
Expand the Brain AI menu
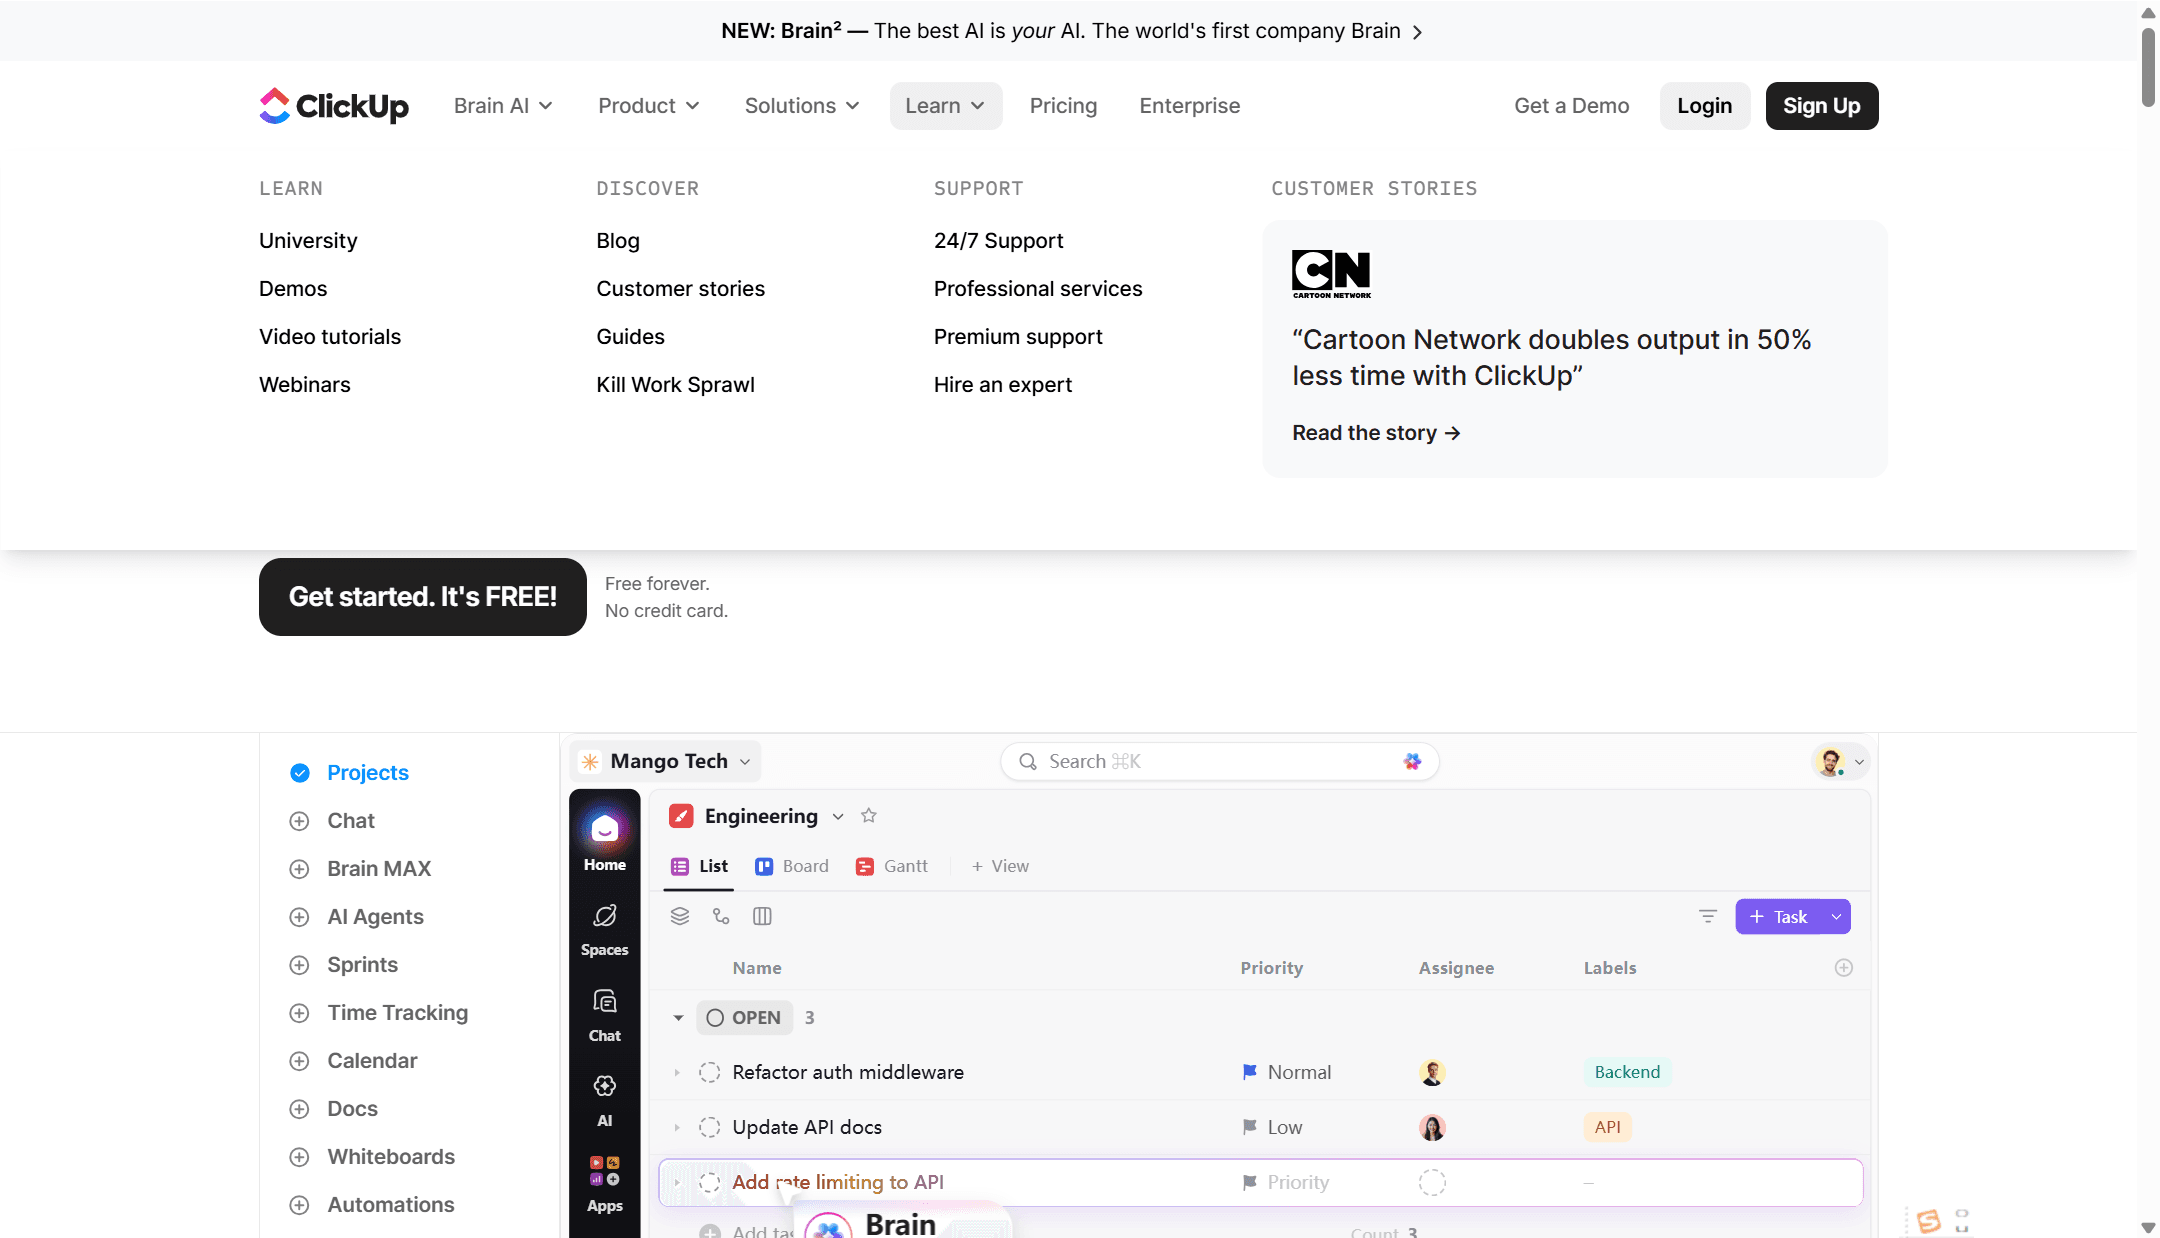coord(503,106)
